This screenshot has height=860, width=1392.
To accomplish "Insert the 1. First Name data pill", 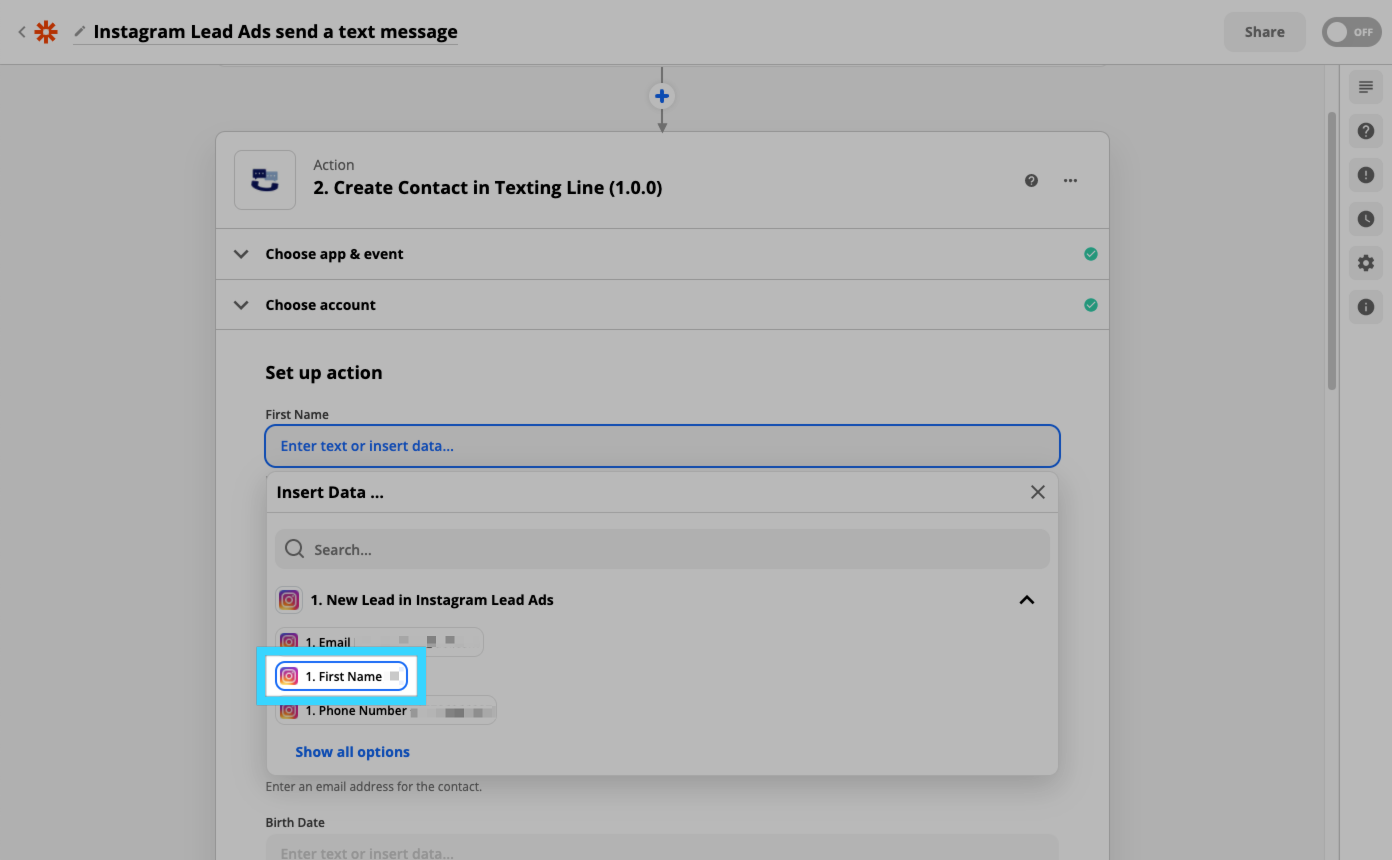I will (341, 677).
